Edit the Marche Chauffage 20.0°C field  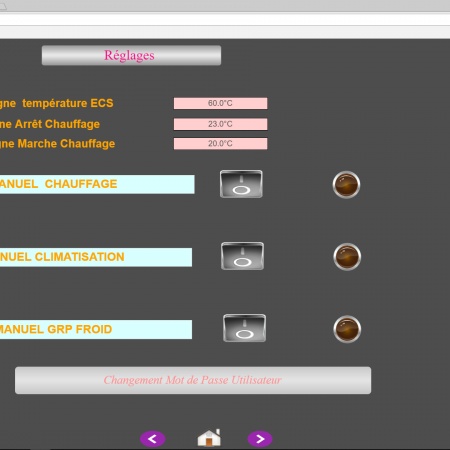[220, 144]
